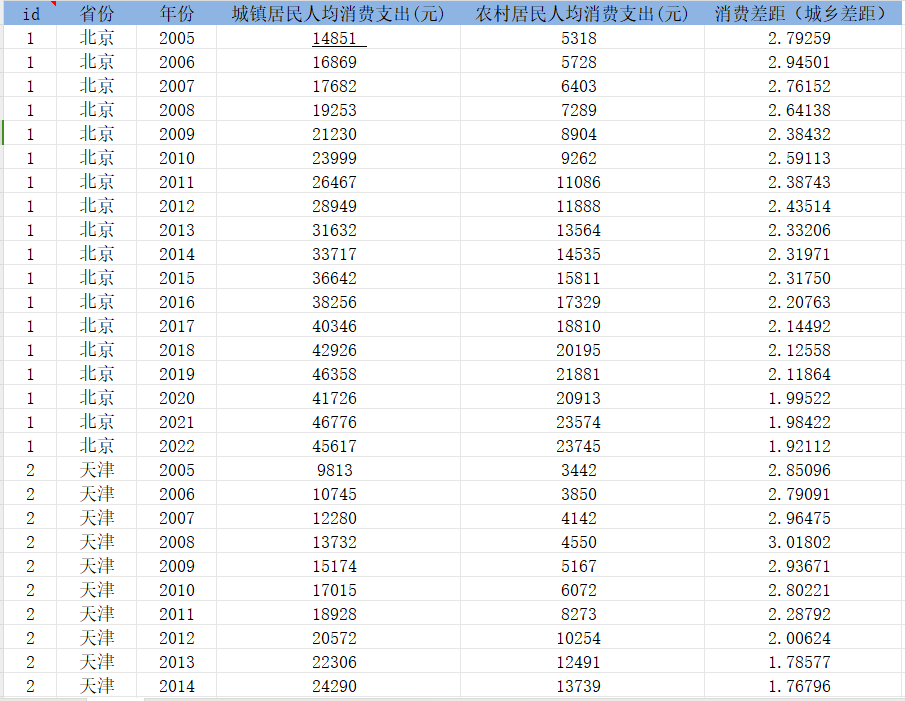
Task: Click the gap value 3.01802
Action: 799,542
